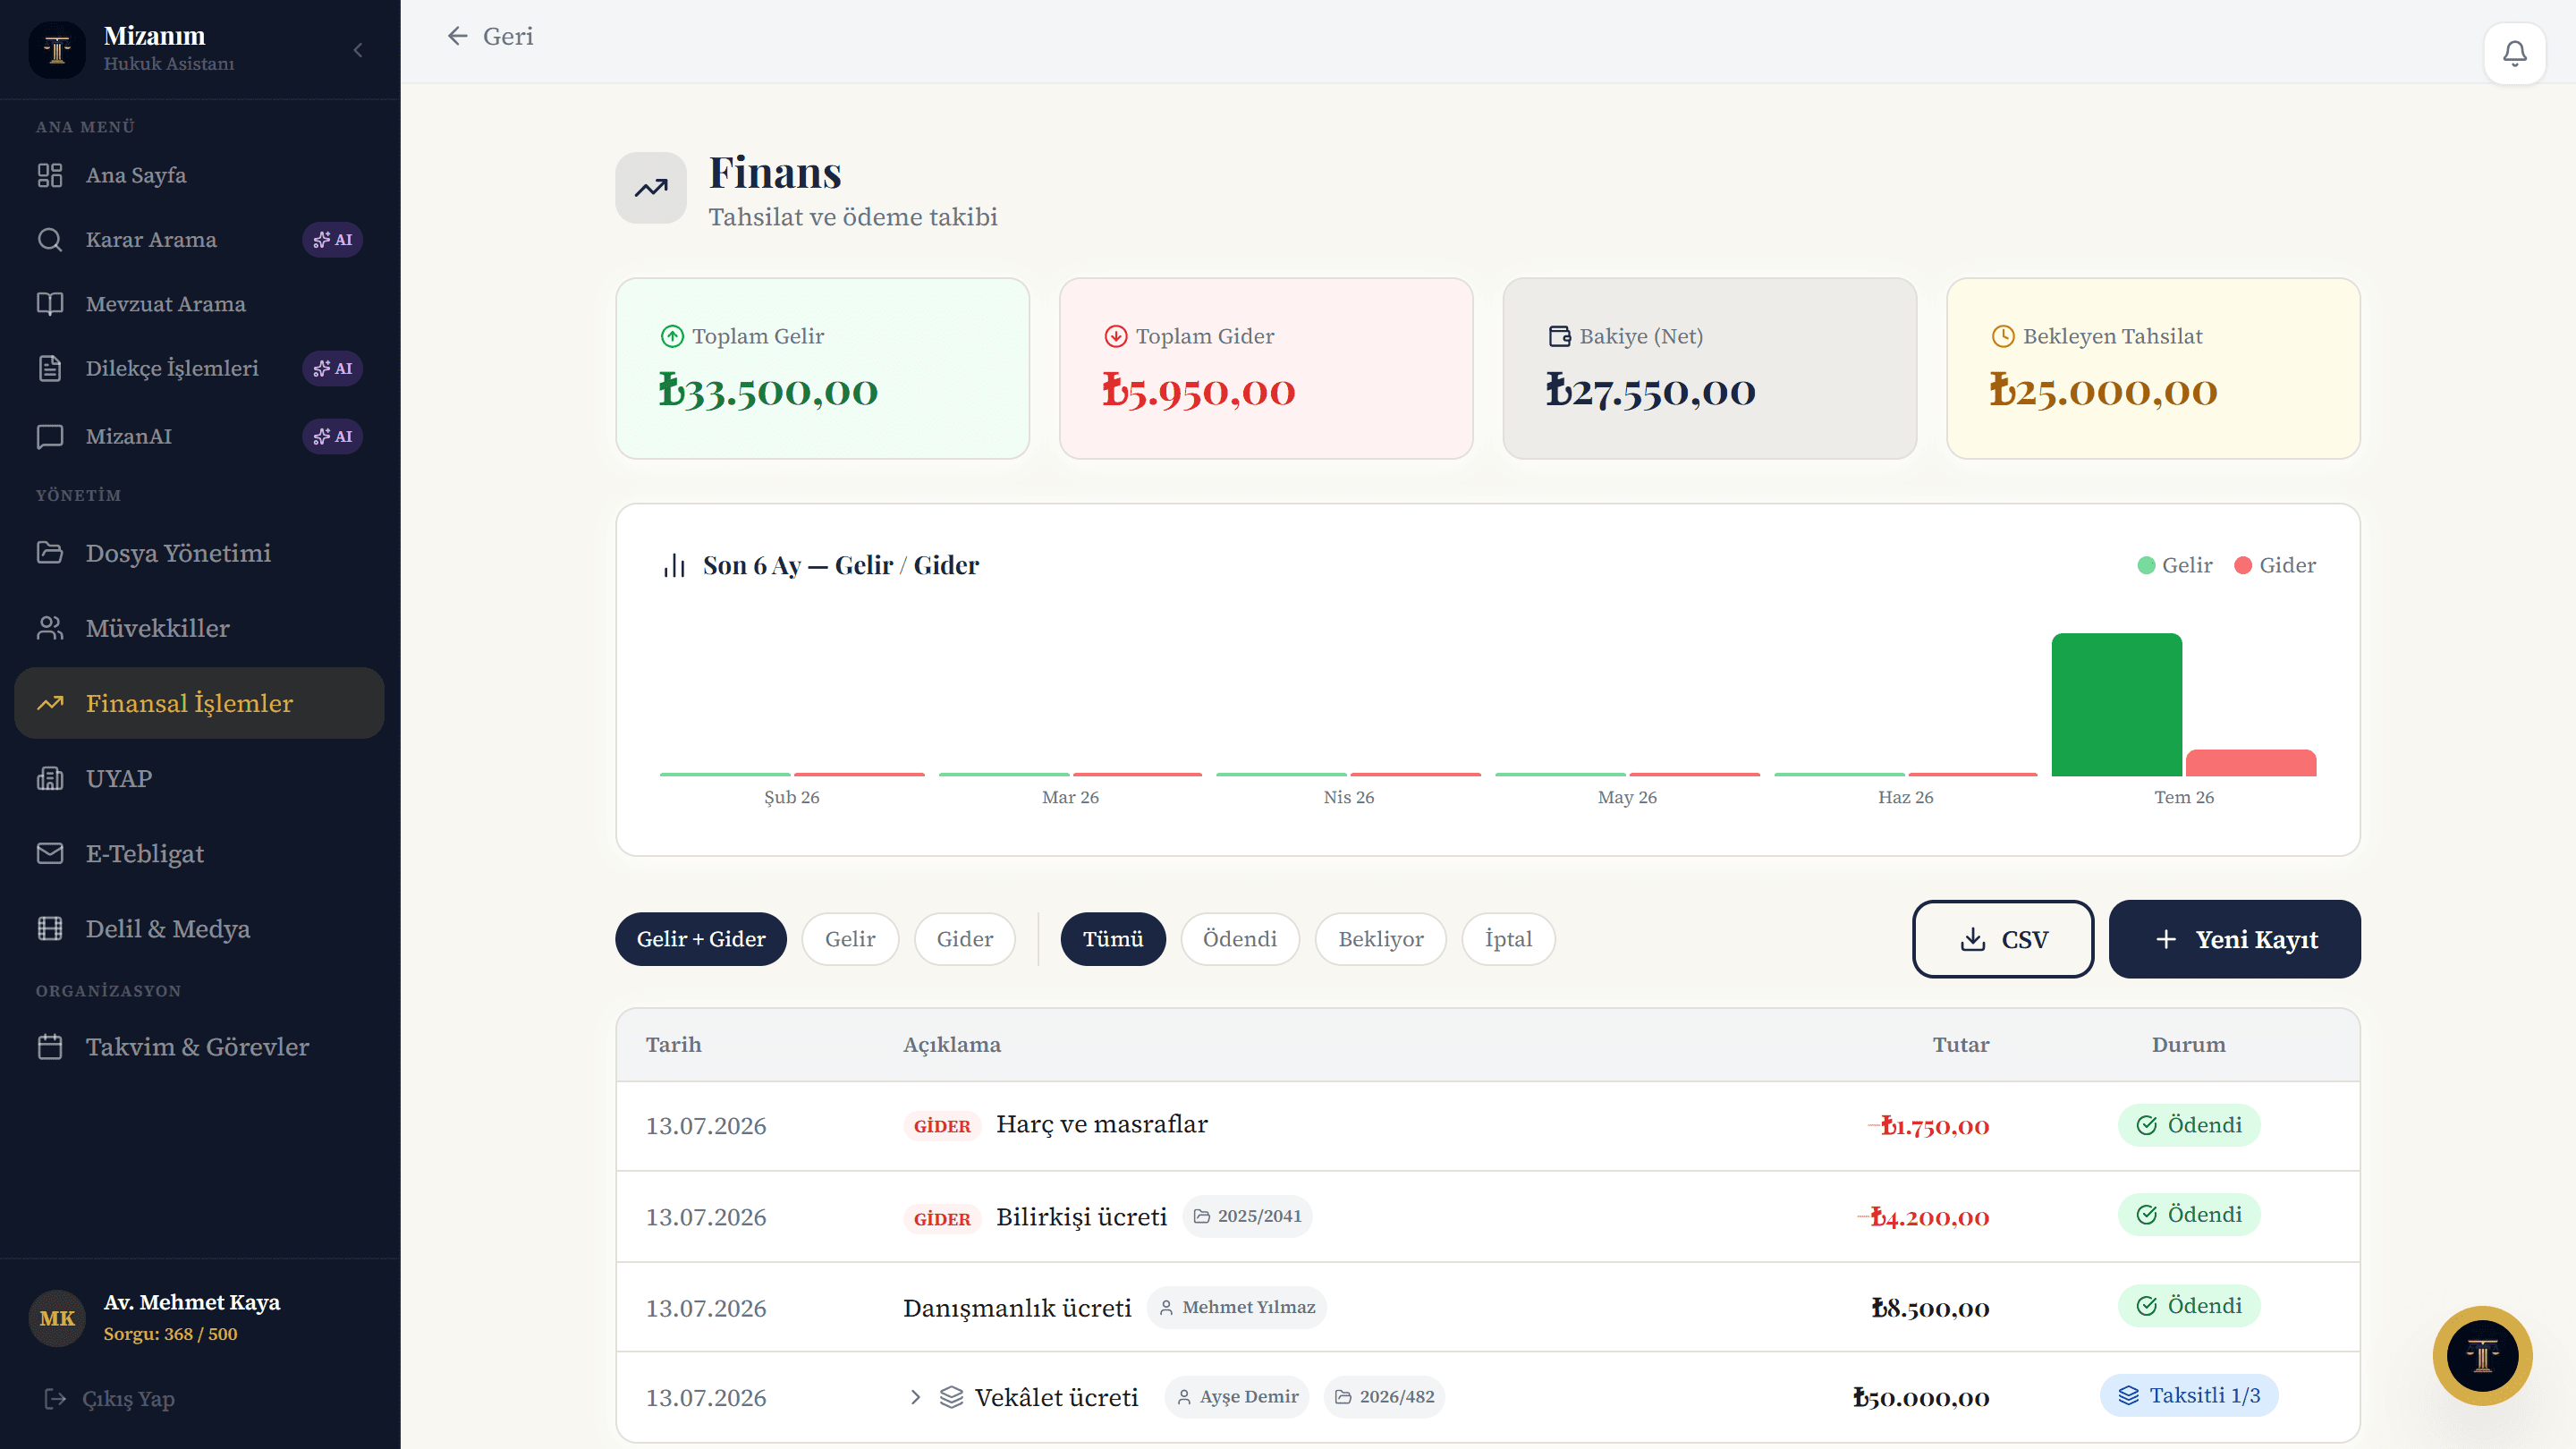Filter status by Bekliyor
Image resolution: width=2576 pixels, height=1449 pixels.
pos(1381,939)
